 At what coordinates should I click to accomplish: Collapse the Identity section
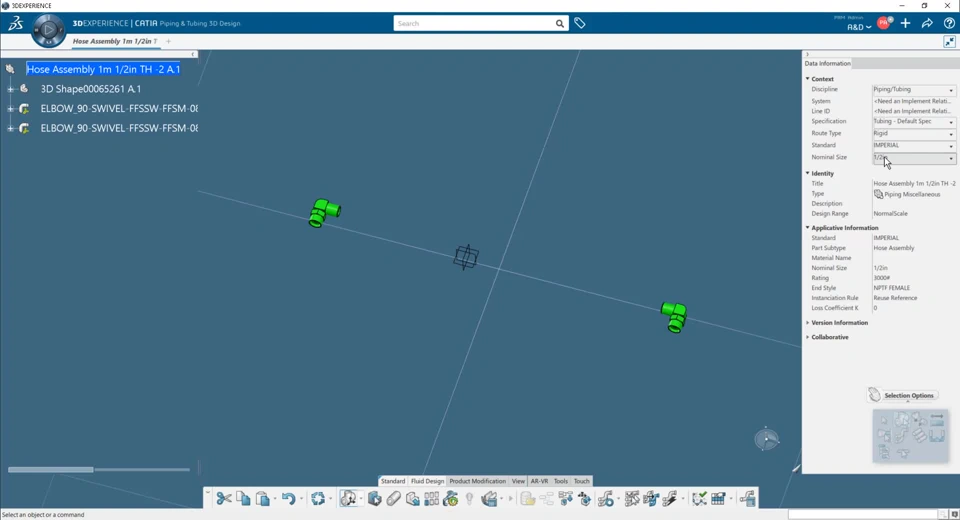coord(808,173)
